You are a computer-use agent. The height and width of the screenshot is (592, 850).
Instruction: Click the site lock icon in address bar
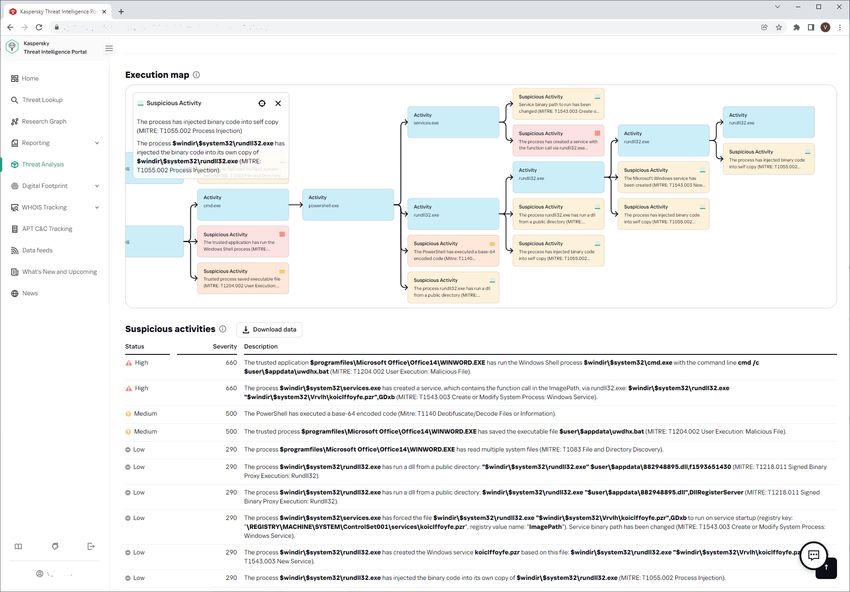(x=56, y=27)
